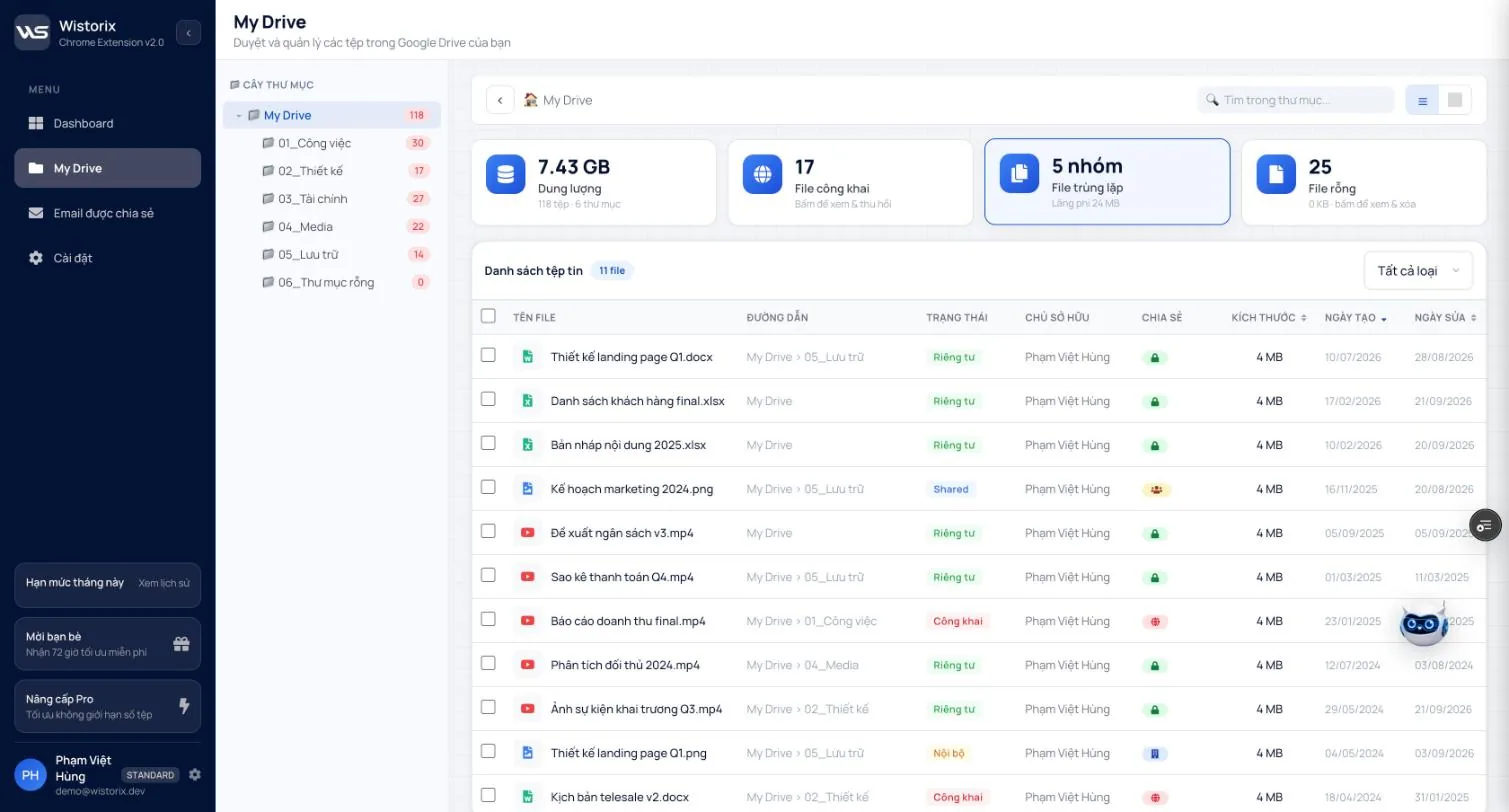This screenshot has height=812, width=1509.
Task: Switch to grid view layout
Action: coord(1455,100)
